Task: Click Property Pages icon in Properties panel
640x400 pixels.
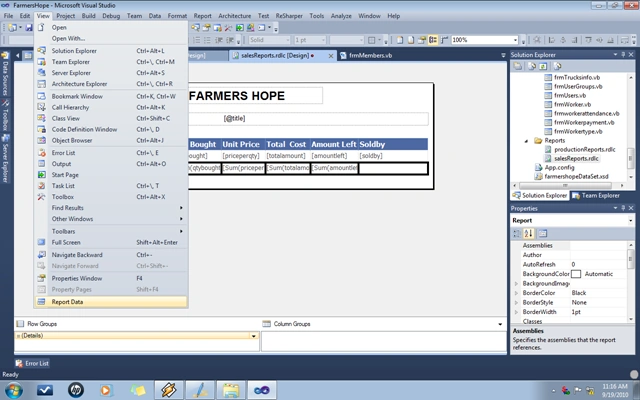Action: coord(542,233)
